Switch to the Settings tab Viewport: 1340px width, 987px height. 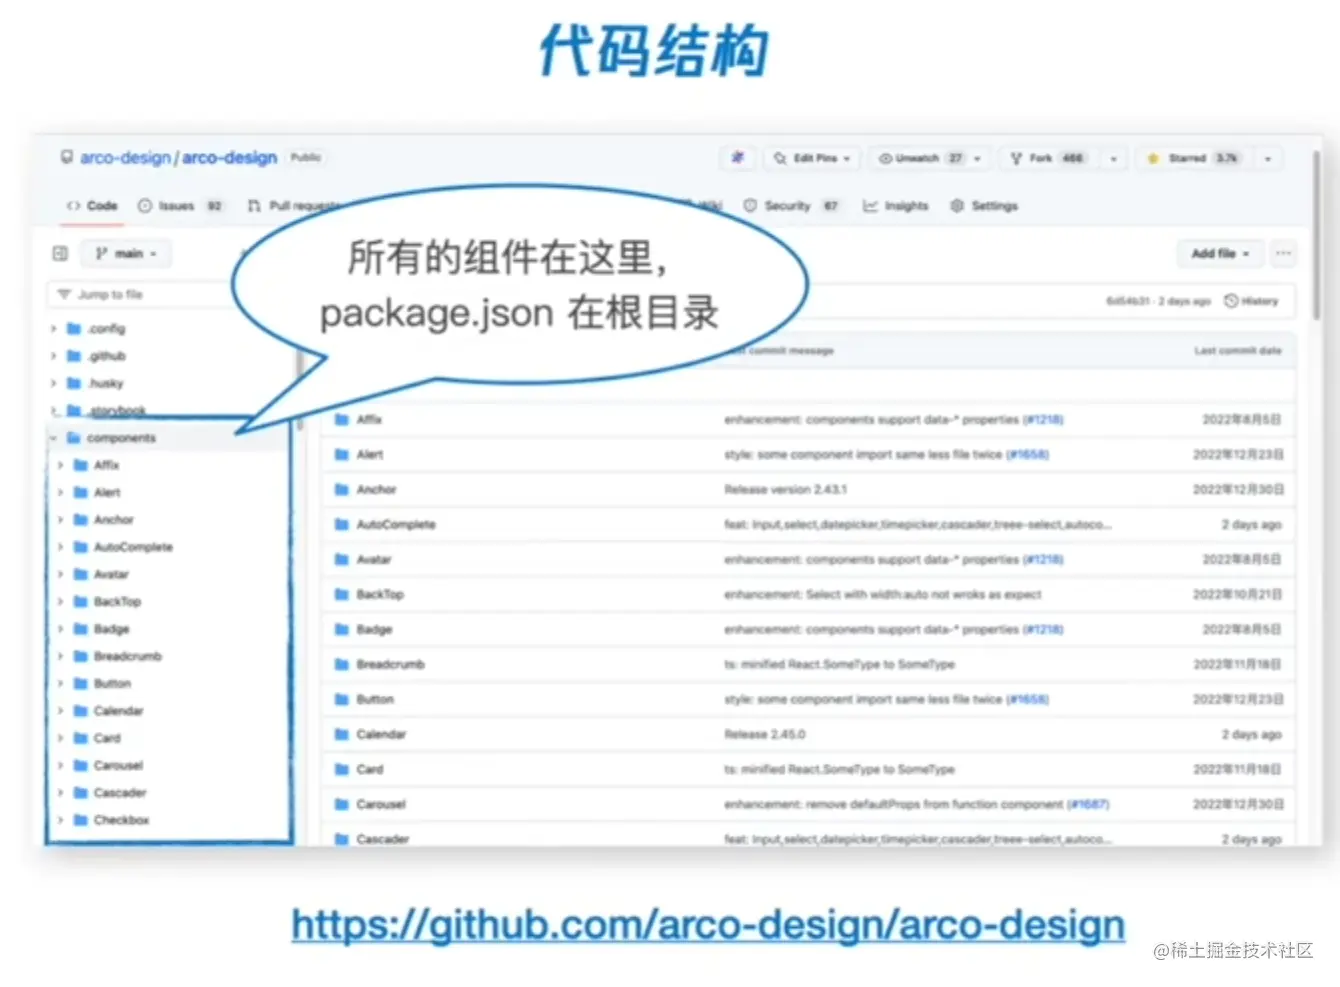point(984,206)
